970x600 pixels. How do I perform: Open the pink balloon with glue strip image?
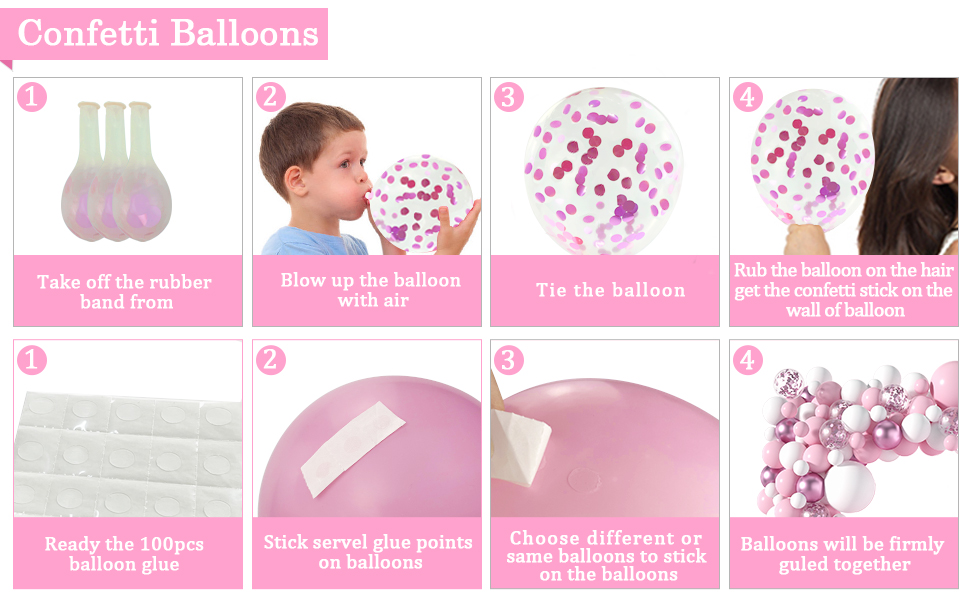pos(367,429)
